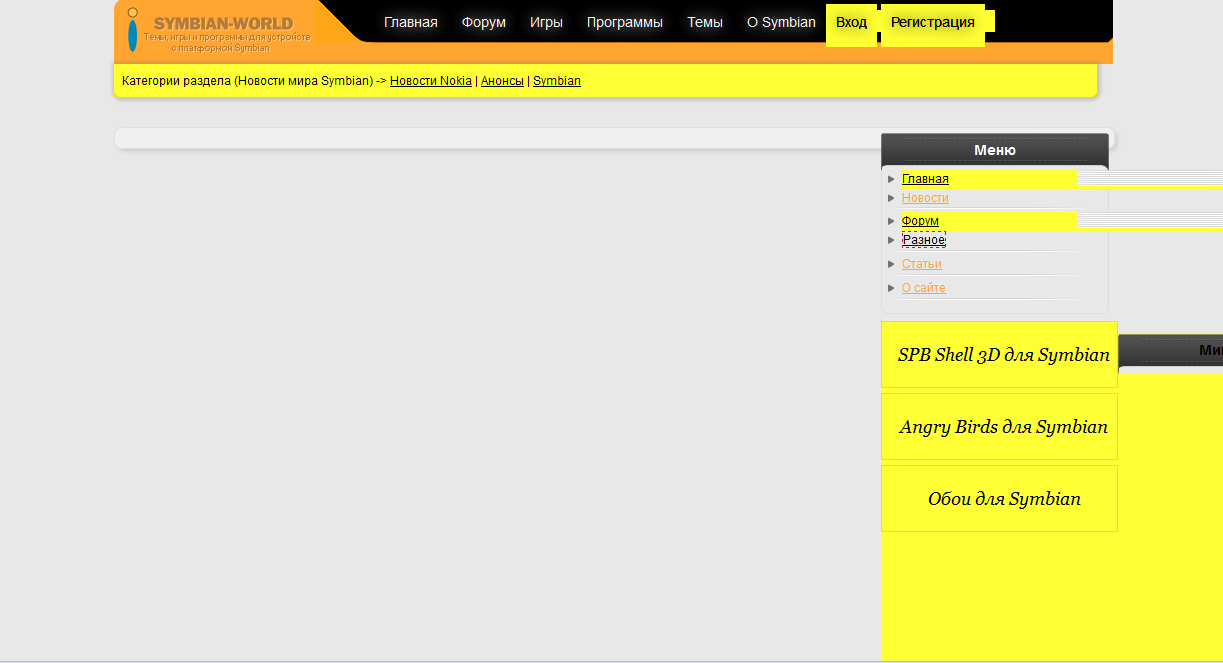1223x663 pixels.
Task: Click the Вход login button
Action: [x=851, y=23]
